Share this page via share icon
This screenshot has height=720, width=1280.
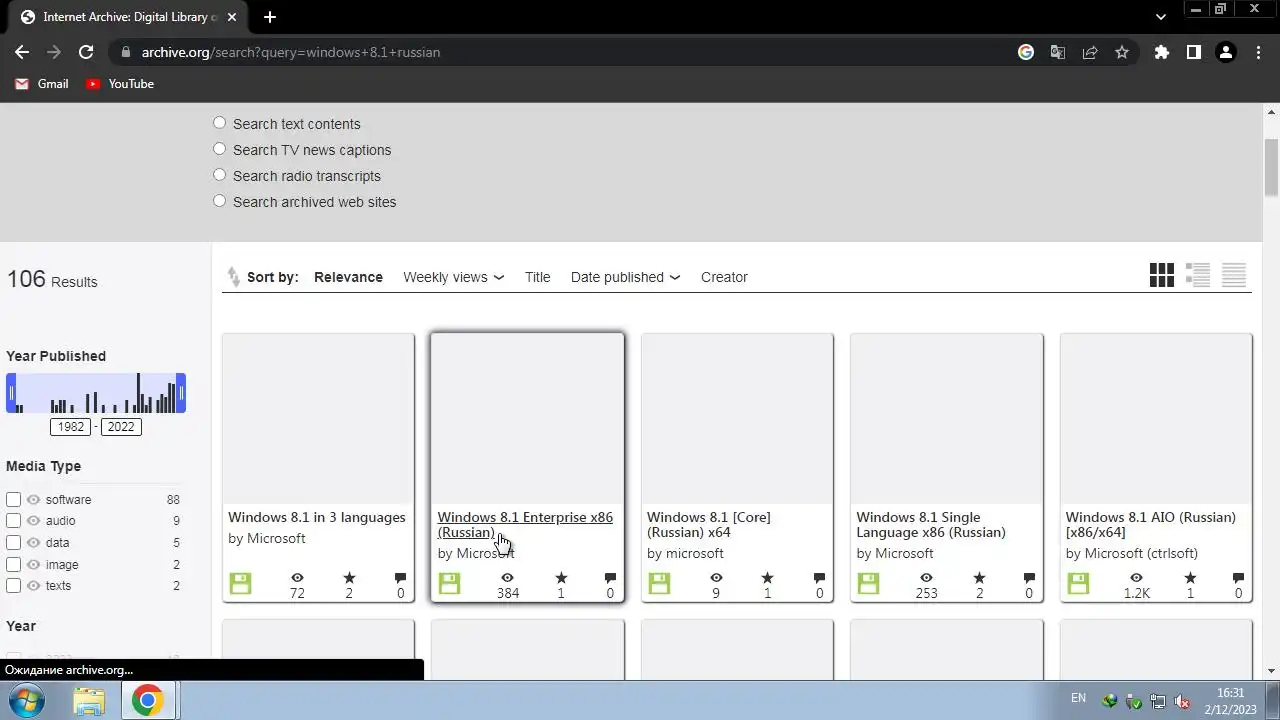pos(1090,52)
